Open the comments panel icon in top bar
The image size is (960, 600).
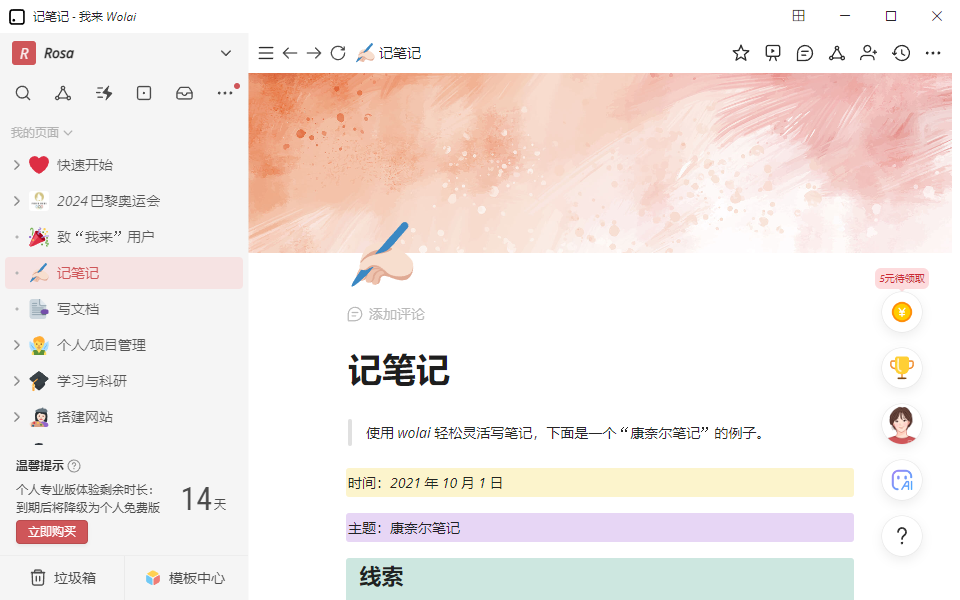click(x=804, y=53)
